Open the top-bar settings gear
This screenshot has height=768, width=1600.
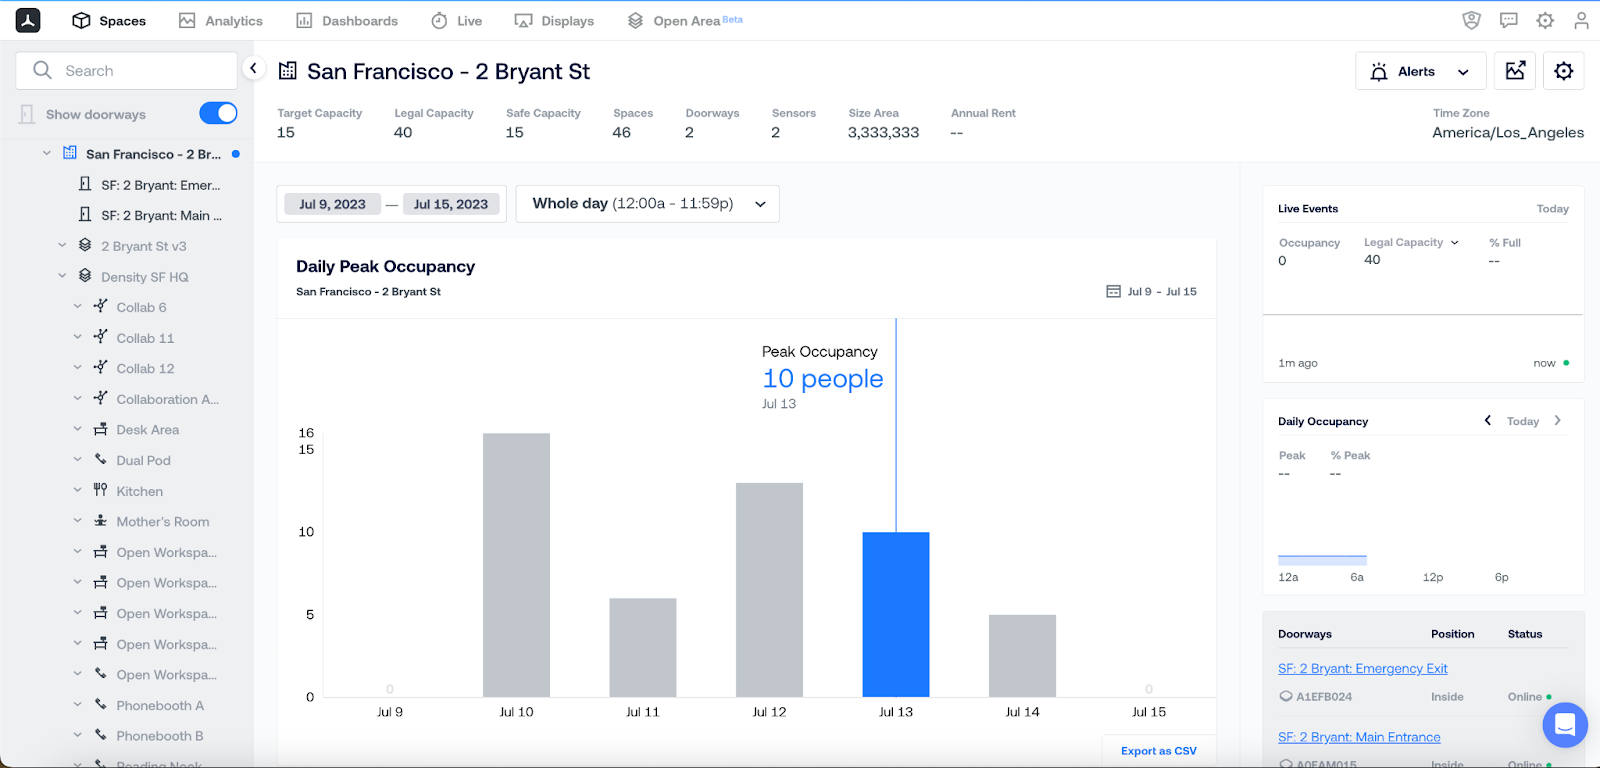click(x=1545, y=20)
